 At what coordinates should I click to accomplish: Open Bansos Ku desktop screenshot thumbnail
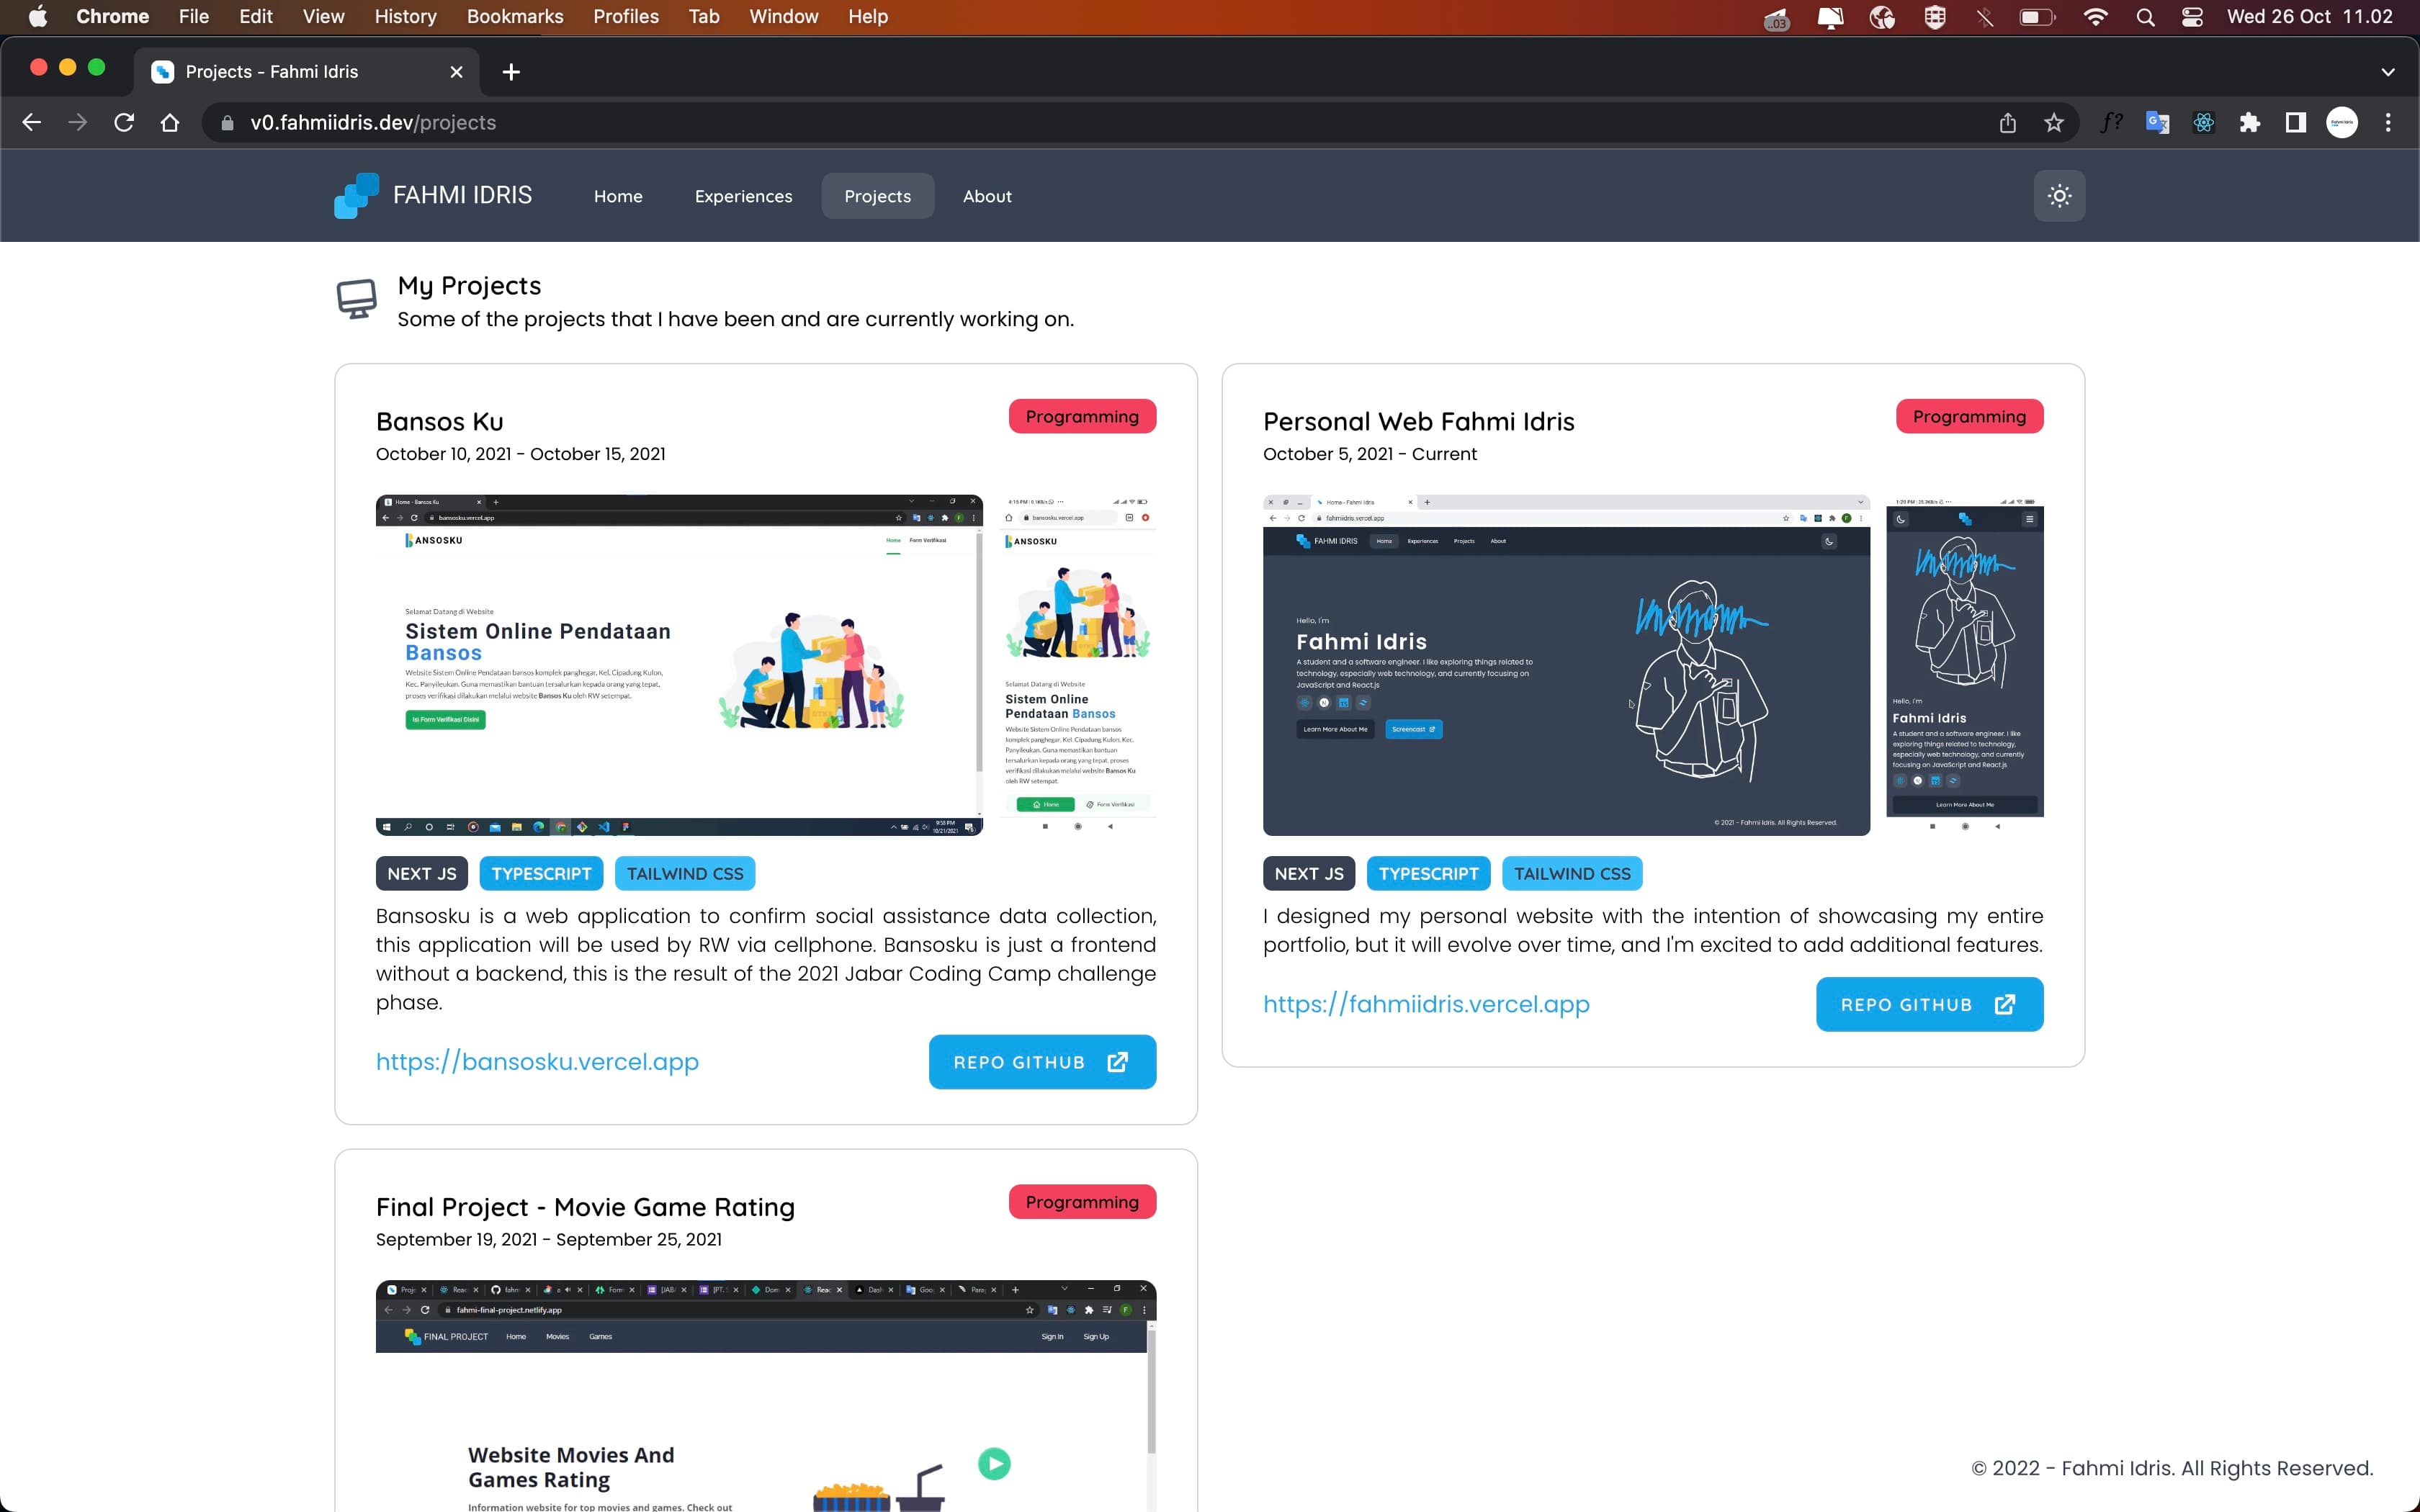pyautogui.click(x=679, y=665)
